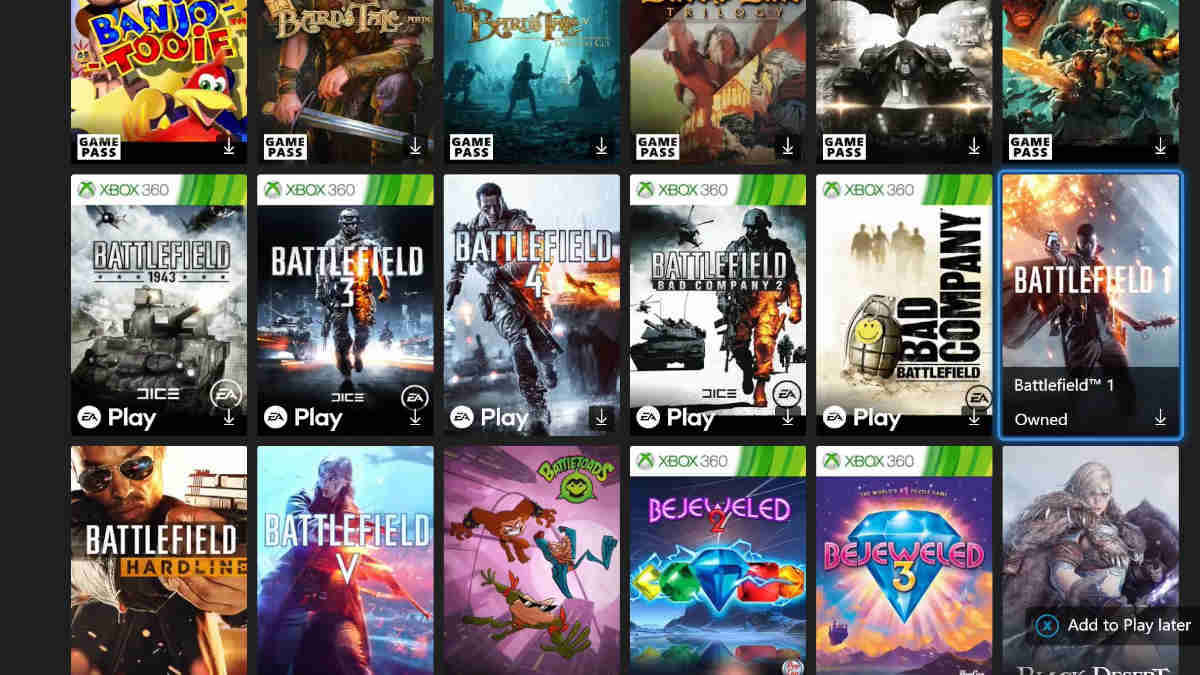
Task: Click download icon on Batman Arkham Knight tile
Action: (974, 147)
